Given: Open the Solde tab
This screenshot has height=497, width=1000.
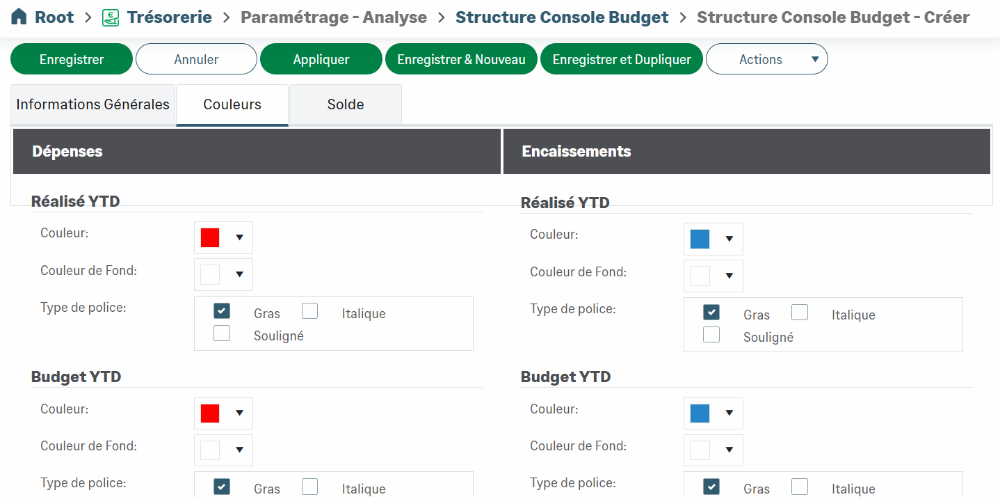Looking at the screenshot, I should tap(345, 105).
